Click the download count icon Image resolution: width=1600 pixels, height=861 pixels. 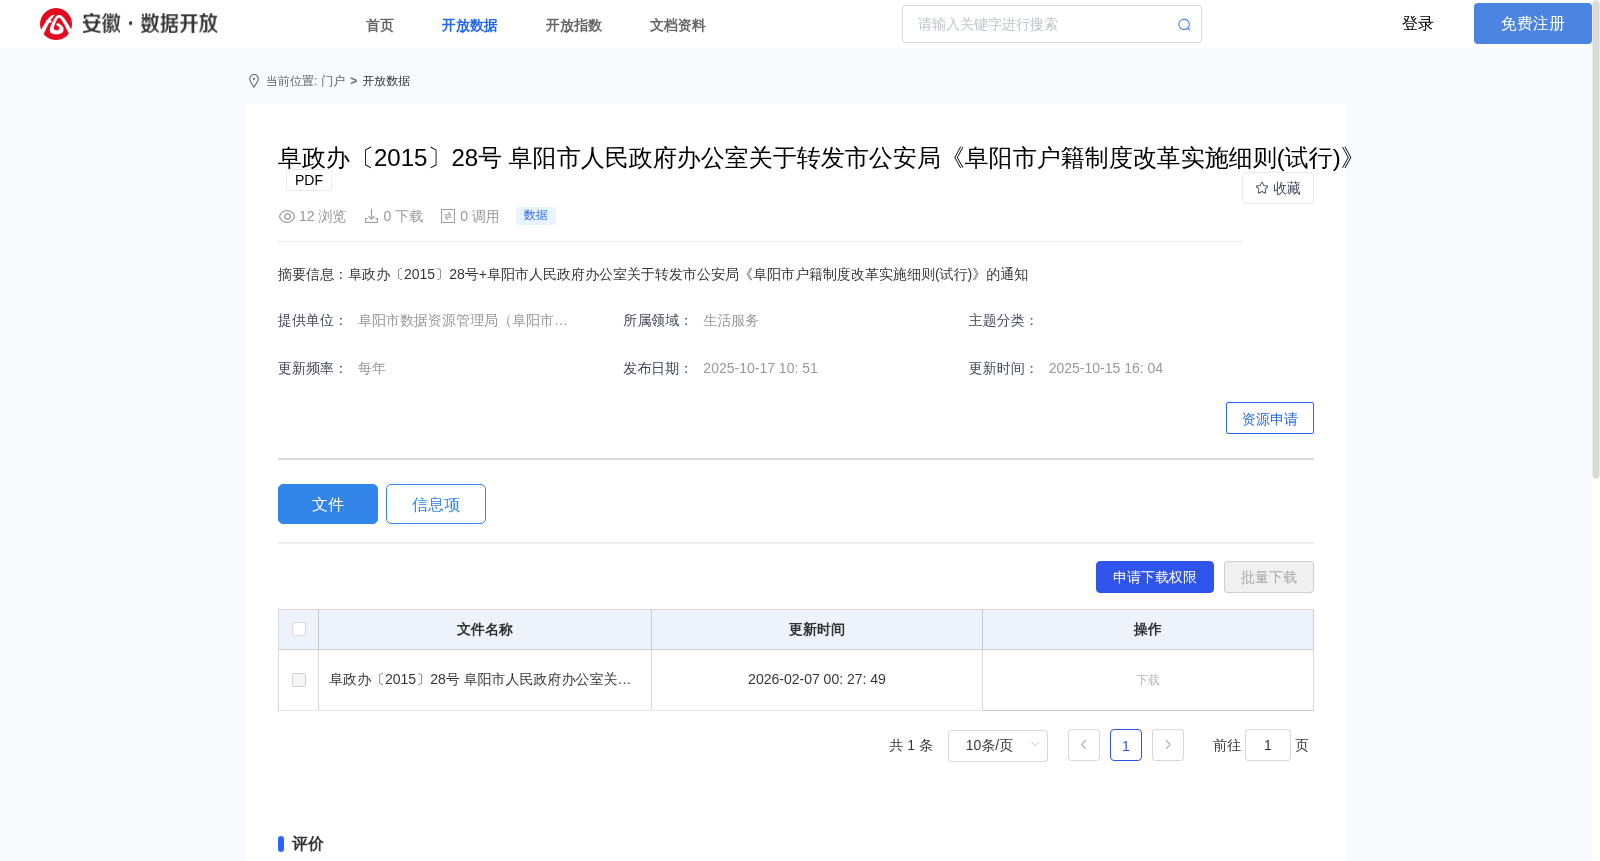(371, 216)
